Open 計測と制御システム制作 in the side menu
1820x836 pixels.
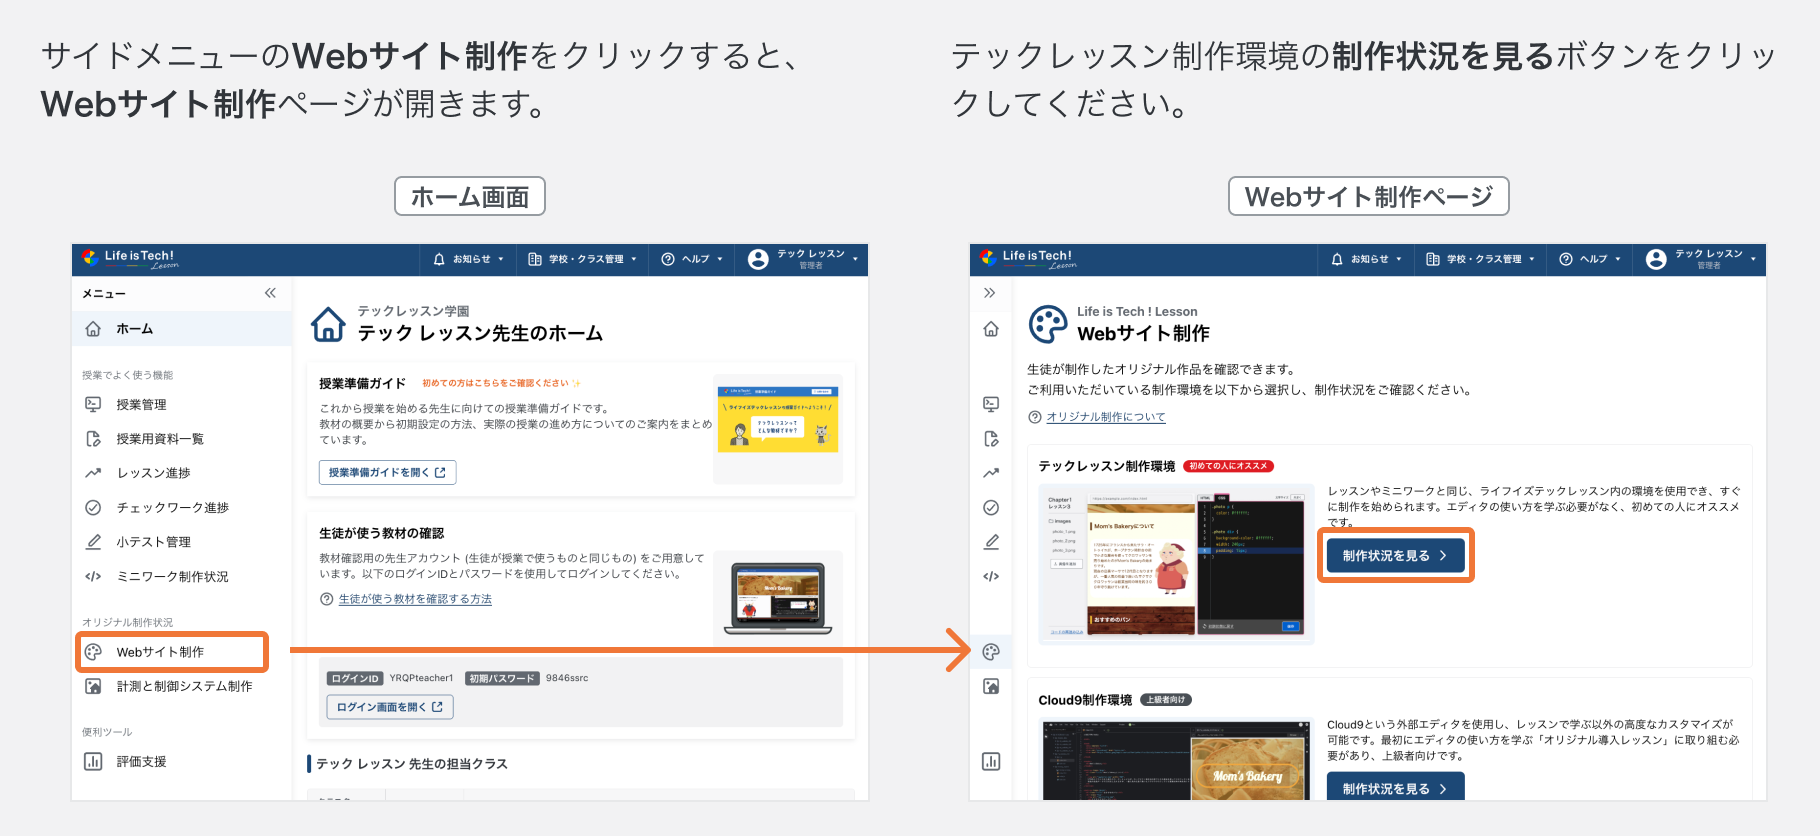click(x=182, y=687)
